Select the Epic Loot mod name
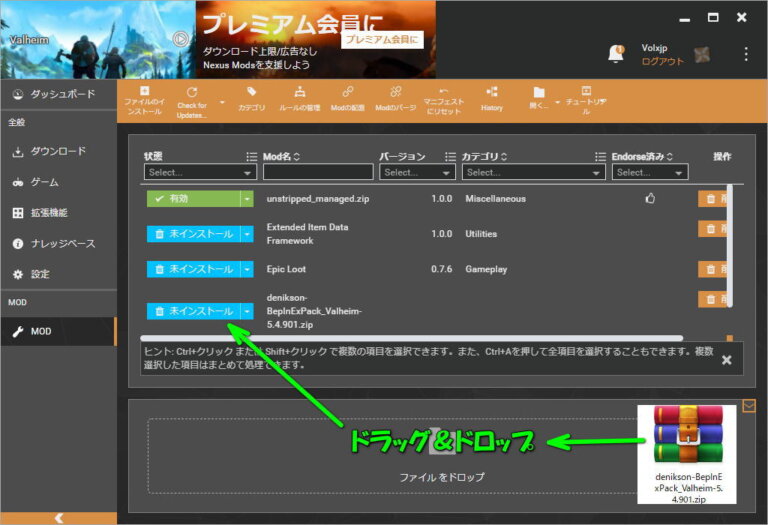 (286, 269)
